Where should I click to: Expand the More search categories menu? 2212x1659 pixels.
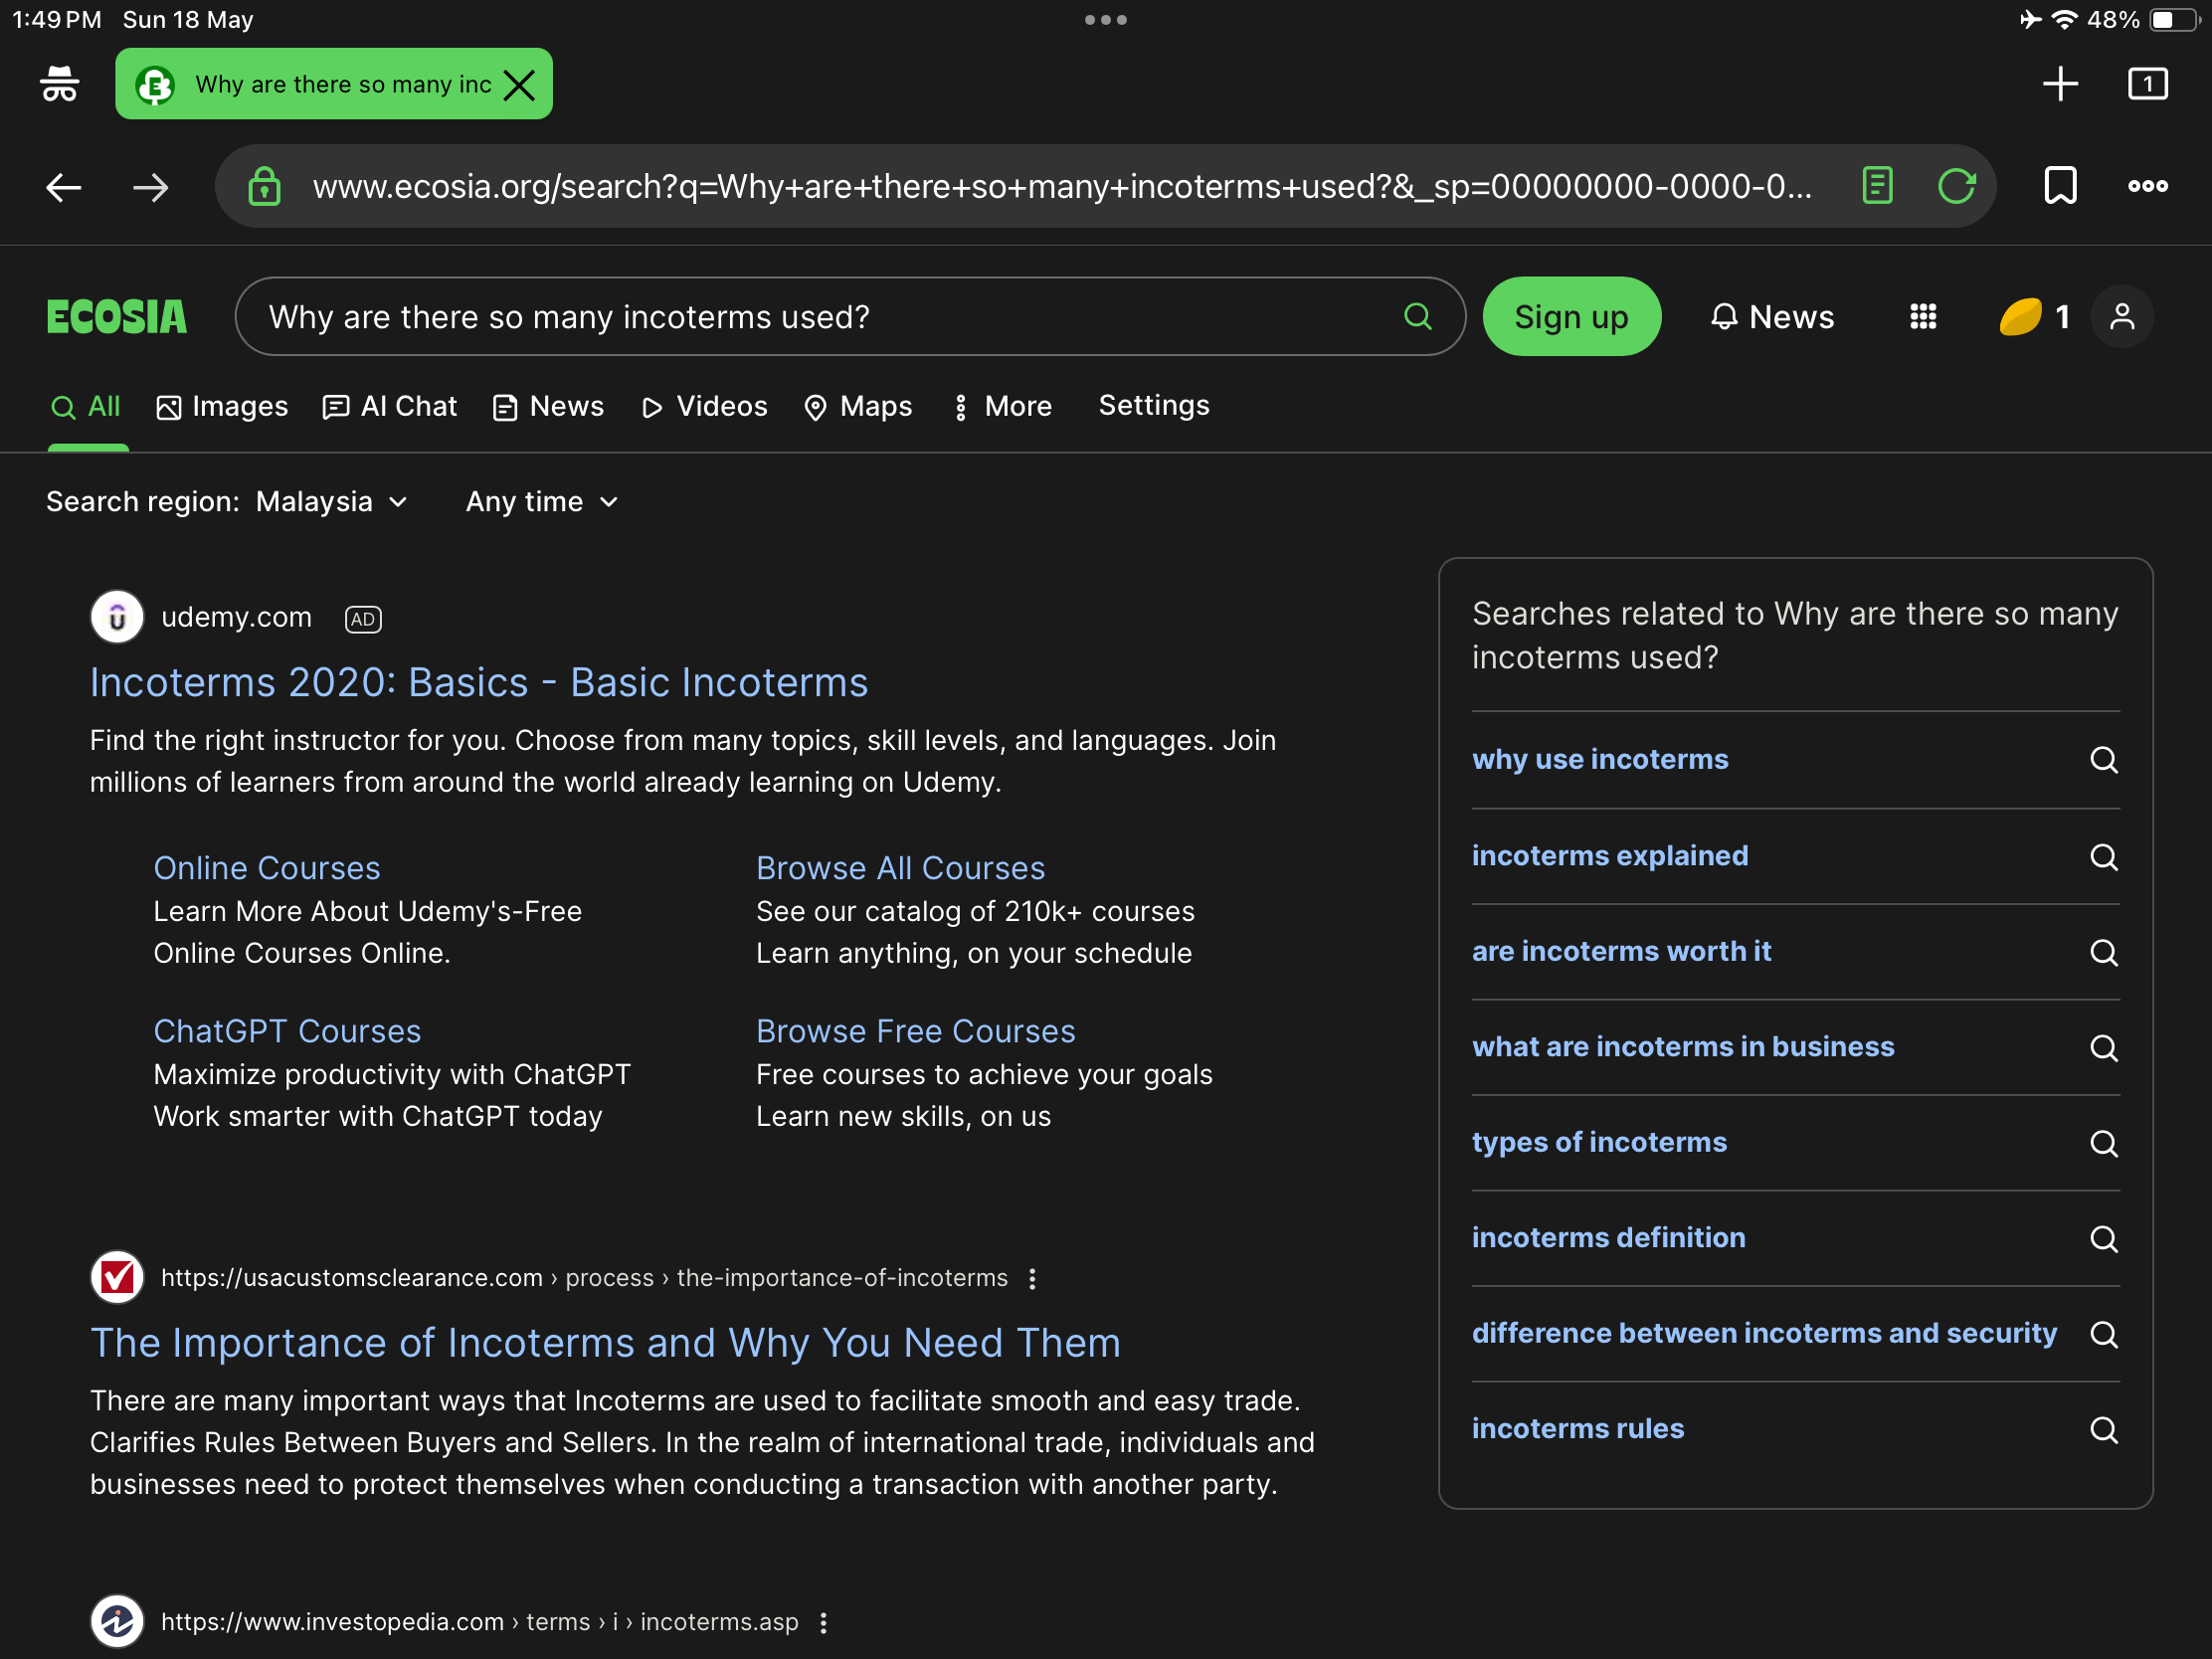point(1001,407)
